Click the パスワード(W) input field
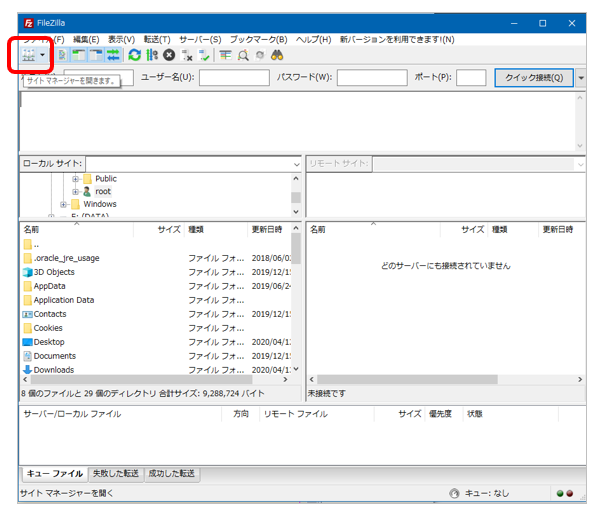600x514 pixels. click(x=372, y=77)
